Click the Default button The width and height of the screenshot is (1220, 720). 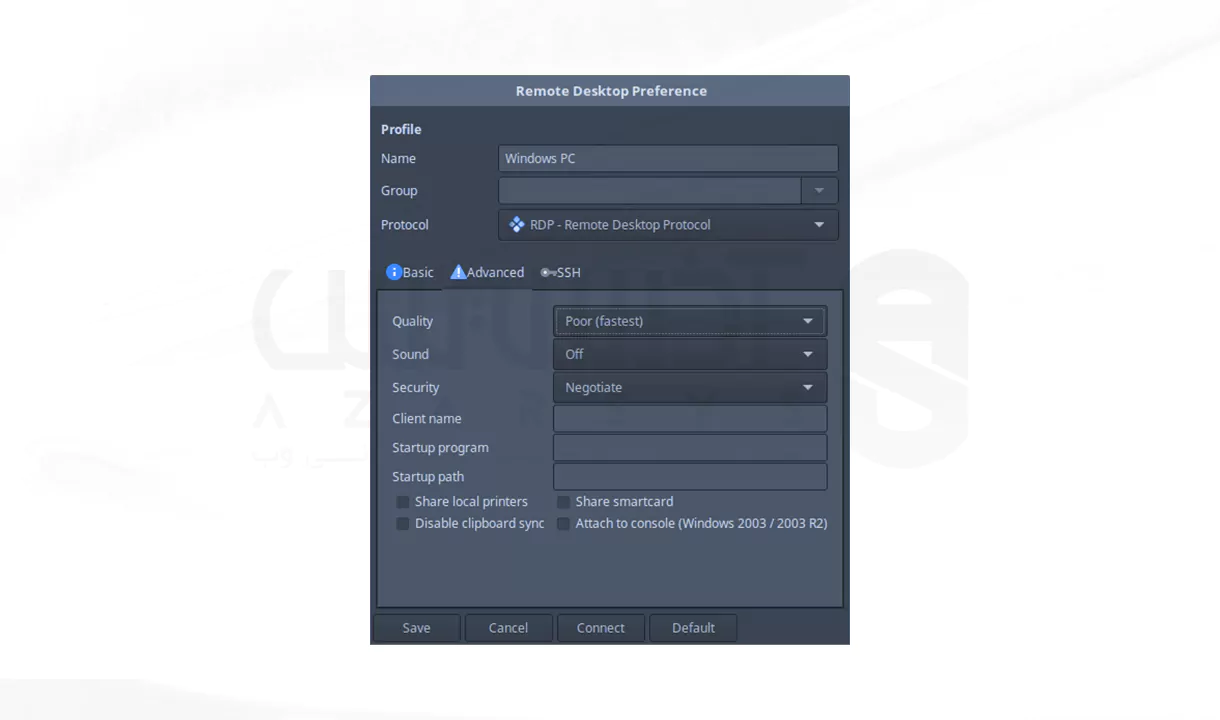693,628
